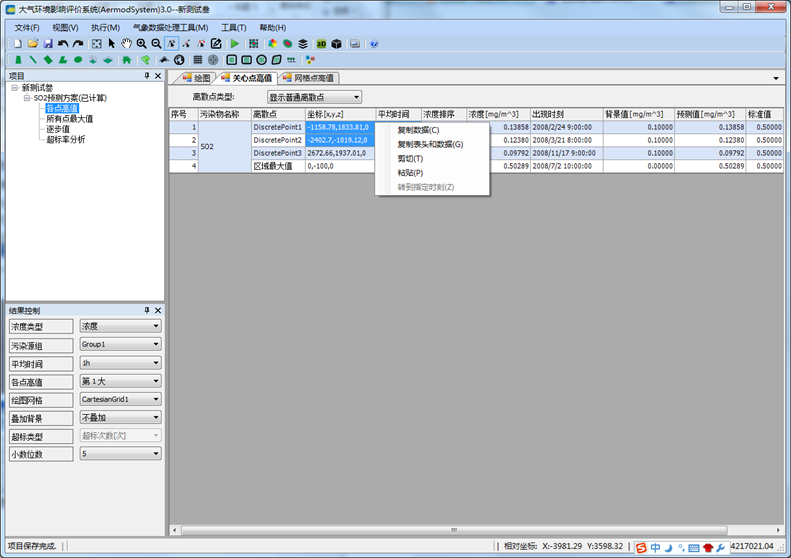The width and height of the screenshot is (791, 558).
Task: Pin the 结果控制 panel with pushpin
Action: pyautogui.click(x=147, y=311)
